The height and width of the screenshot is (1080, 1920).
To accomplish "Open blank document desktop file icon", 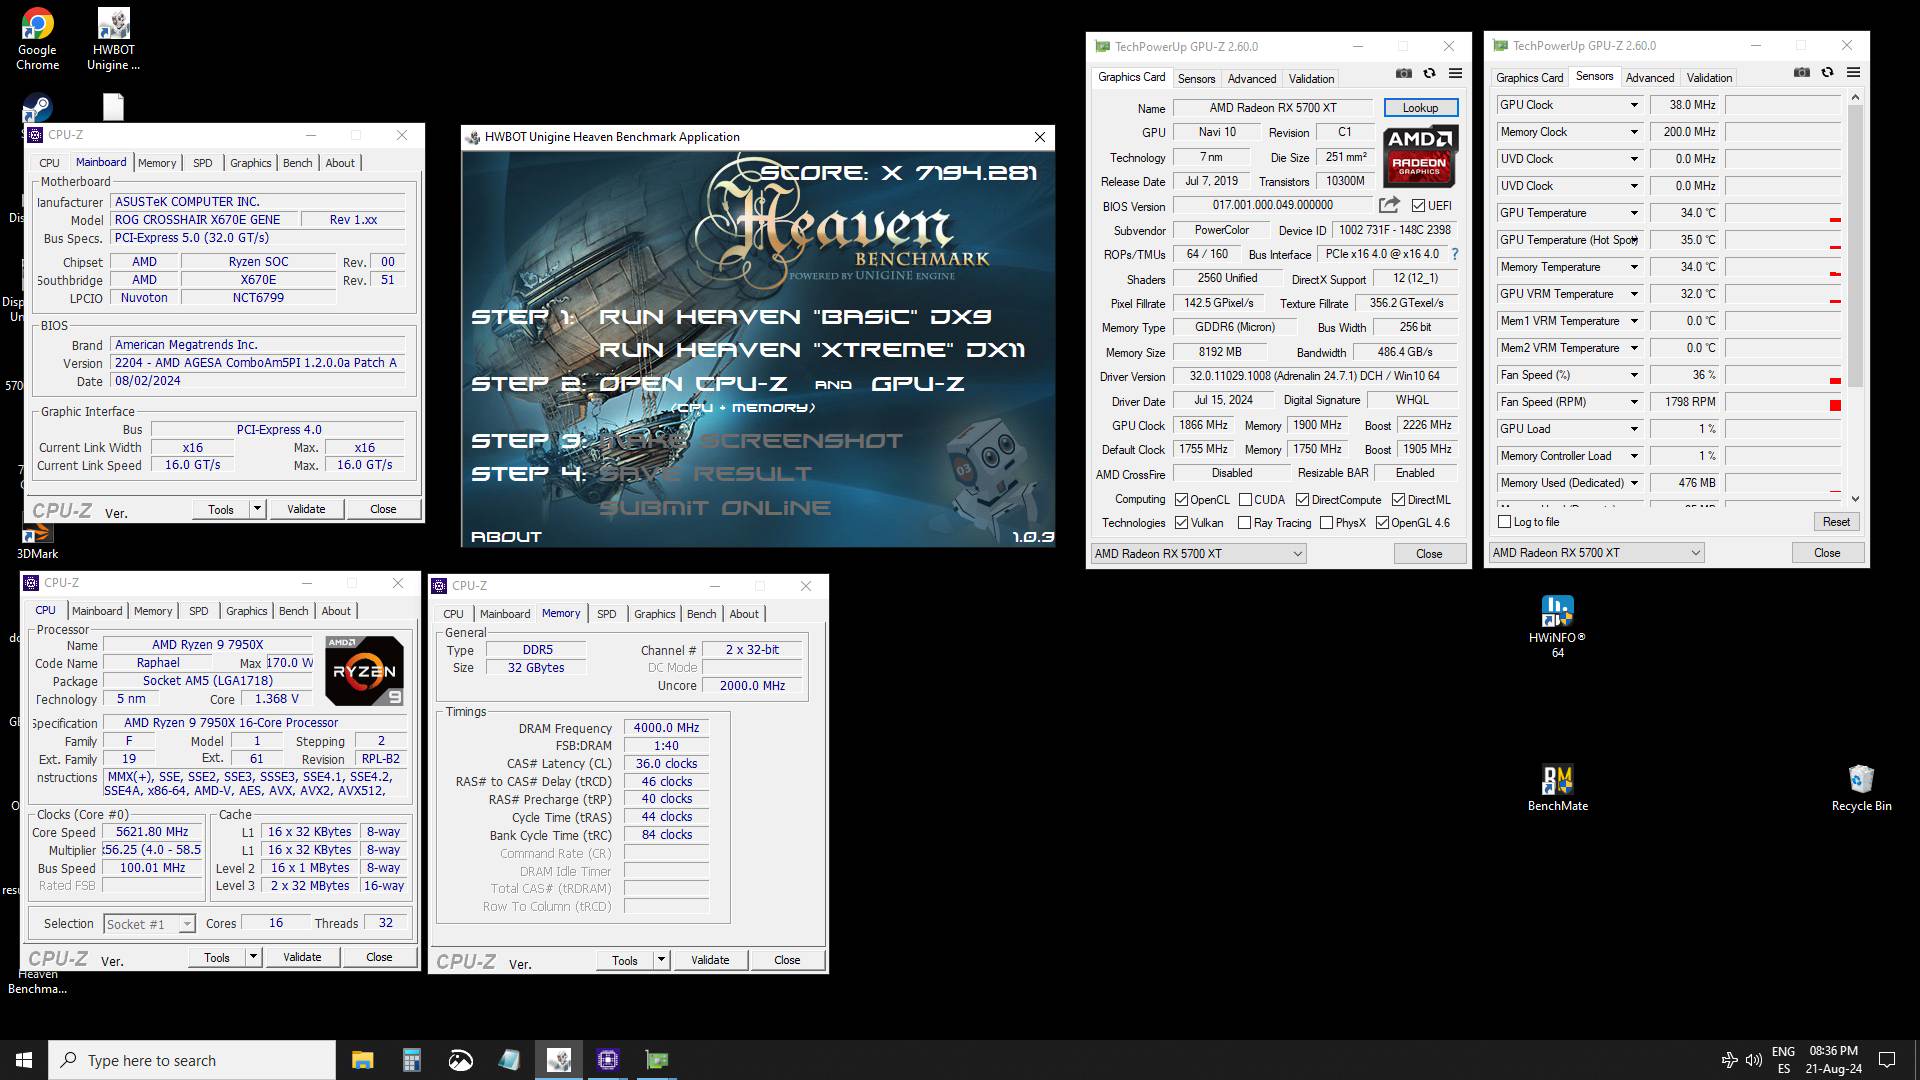I will (x=113, y=107).
